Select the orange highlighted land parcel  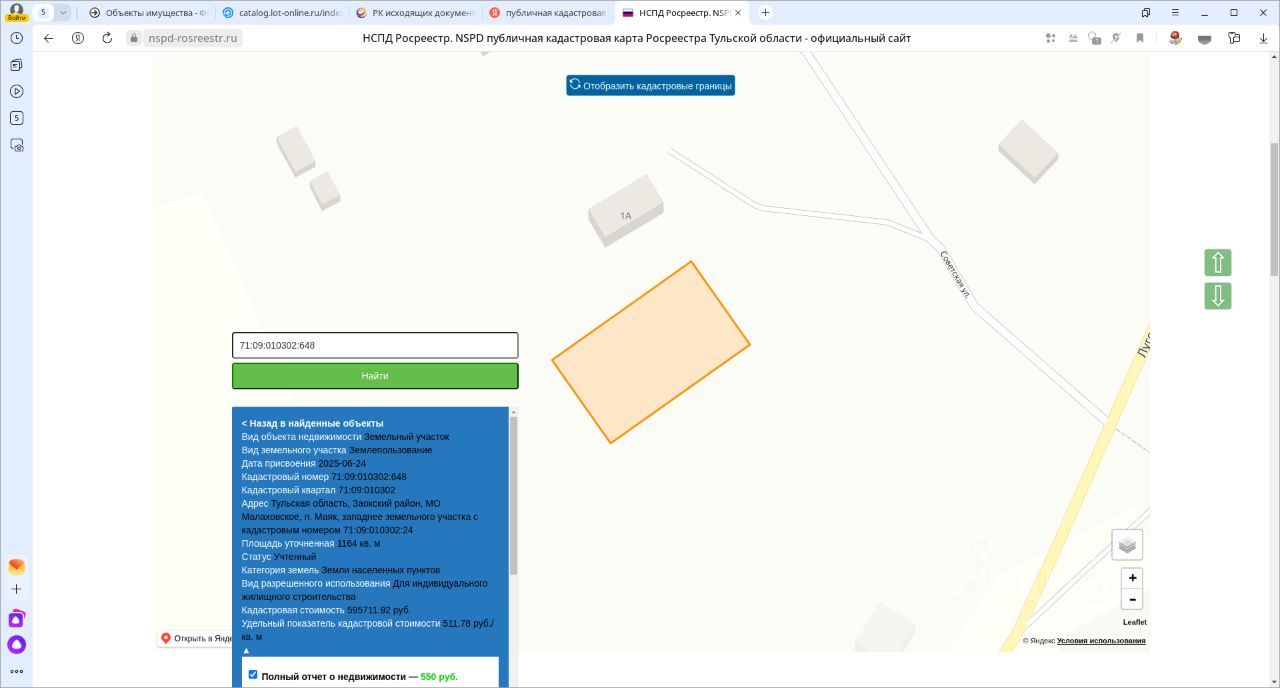pyautogui.click(x=651, y=352)
